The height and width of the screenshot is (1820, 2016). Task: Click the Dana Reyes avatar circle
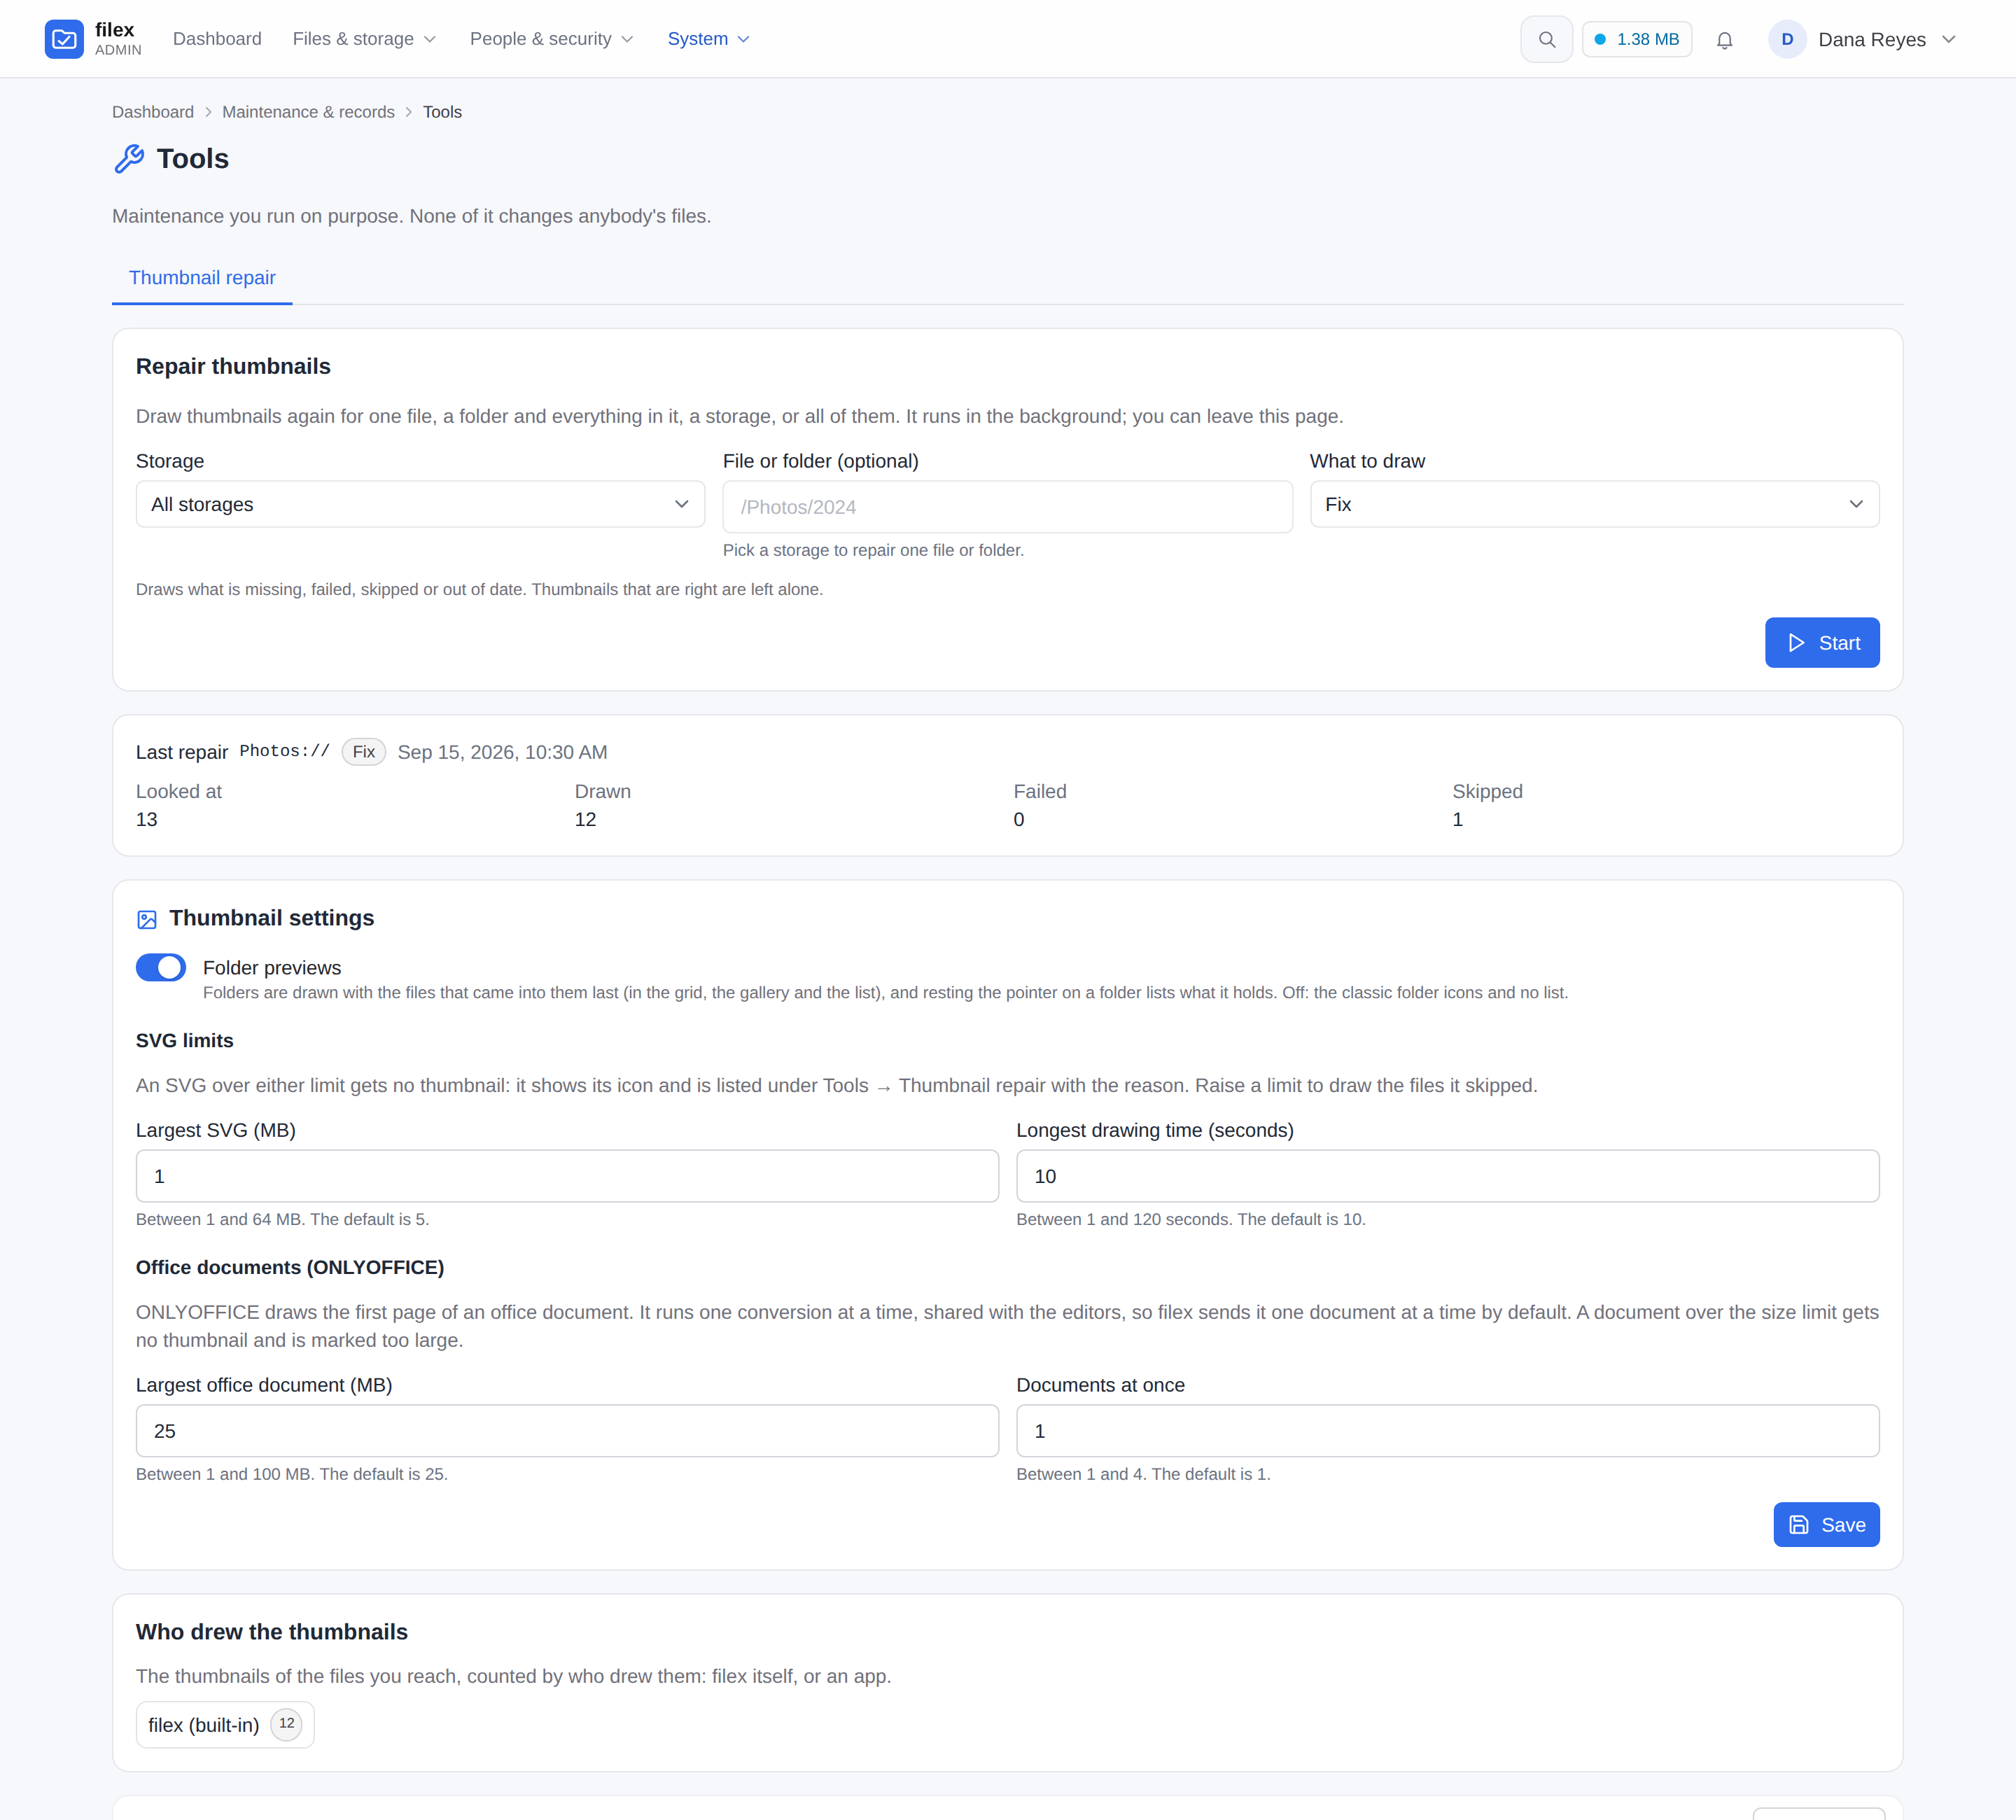point(1787,39)
